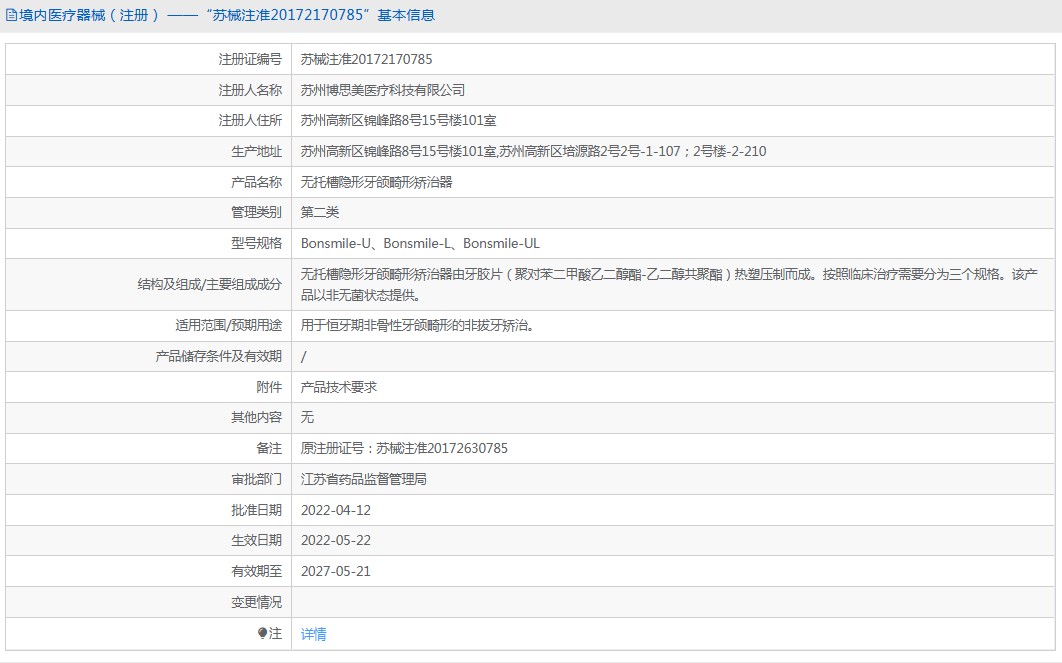Click the 注册人住所 address value

pyautogui.click(x=398, y=121)
